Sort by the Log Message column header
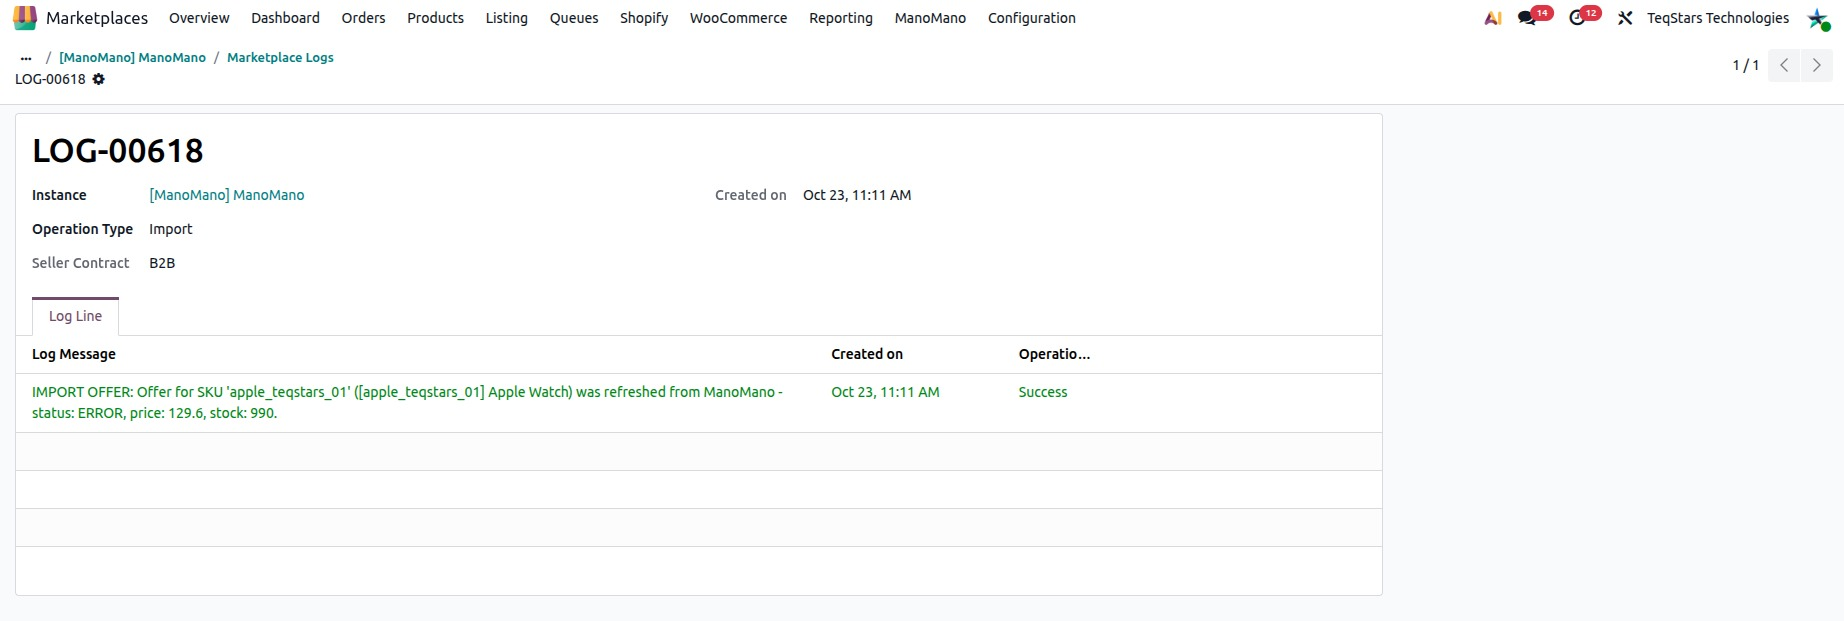The width and height of the screenshot is (1844, 621). pyautogui.click(x=74, y=354)
